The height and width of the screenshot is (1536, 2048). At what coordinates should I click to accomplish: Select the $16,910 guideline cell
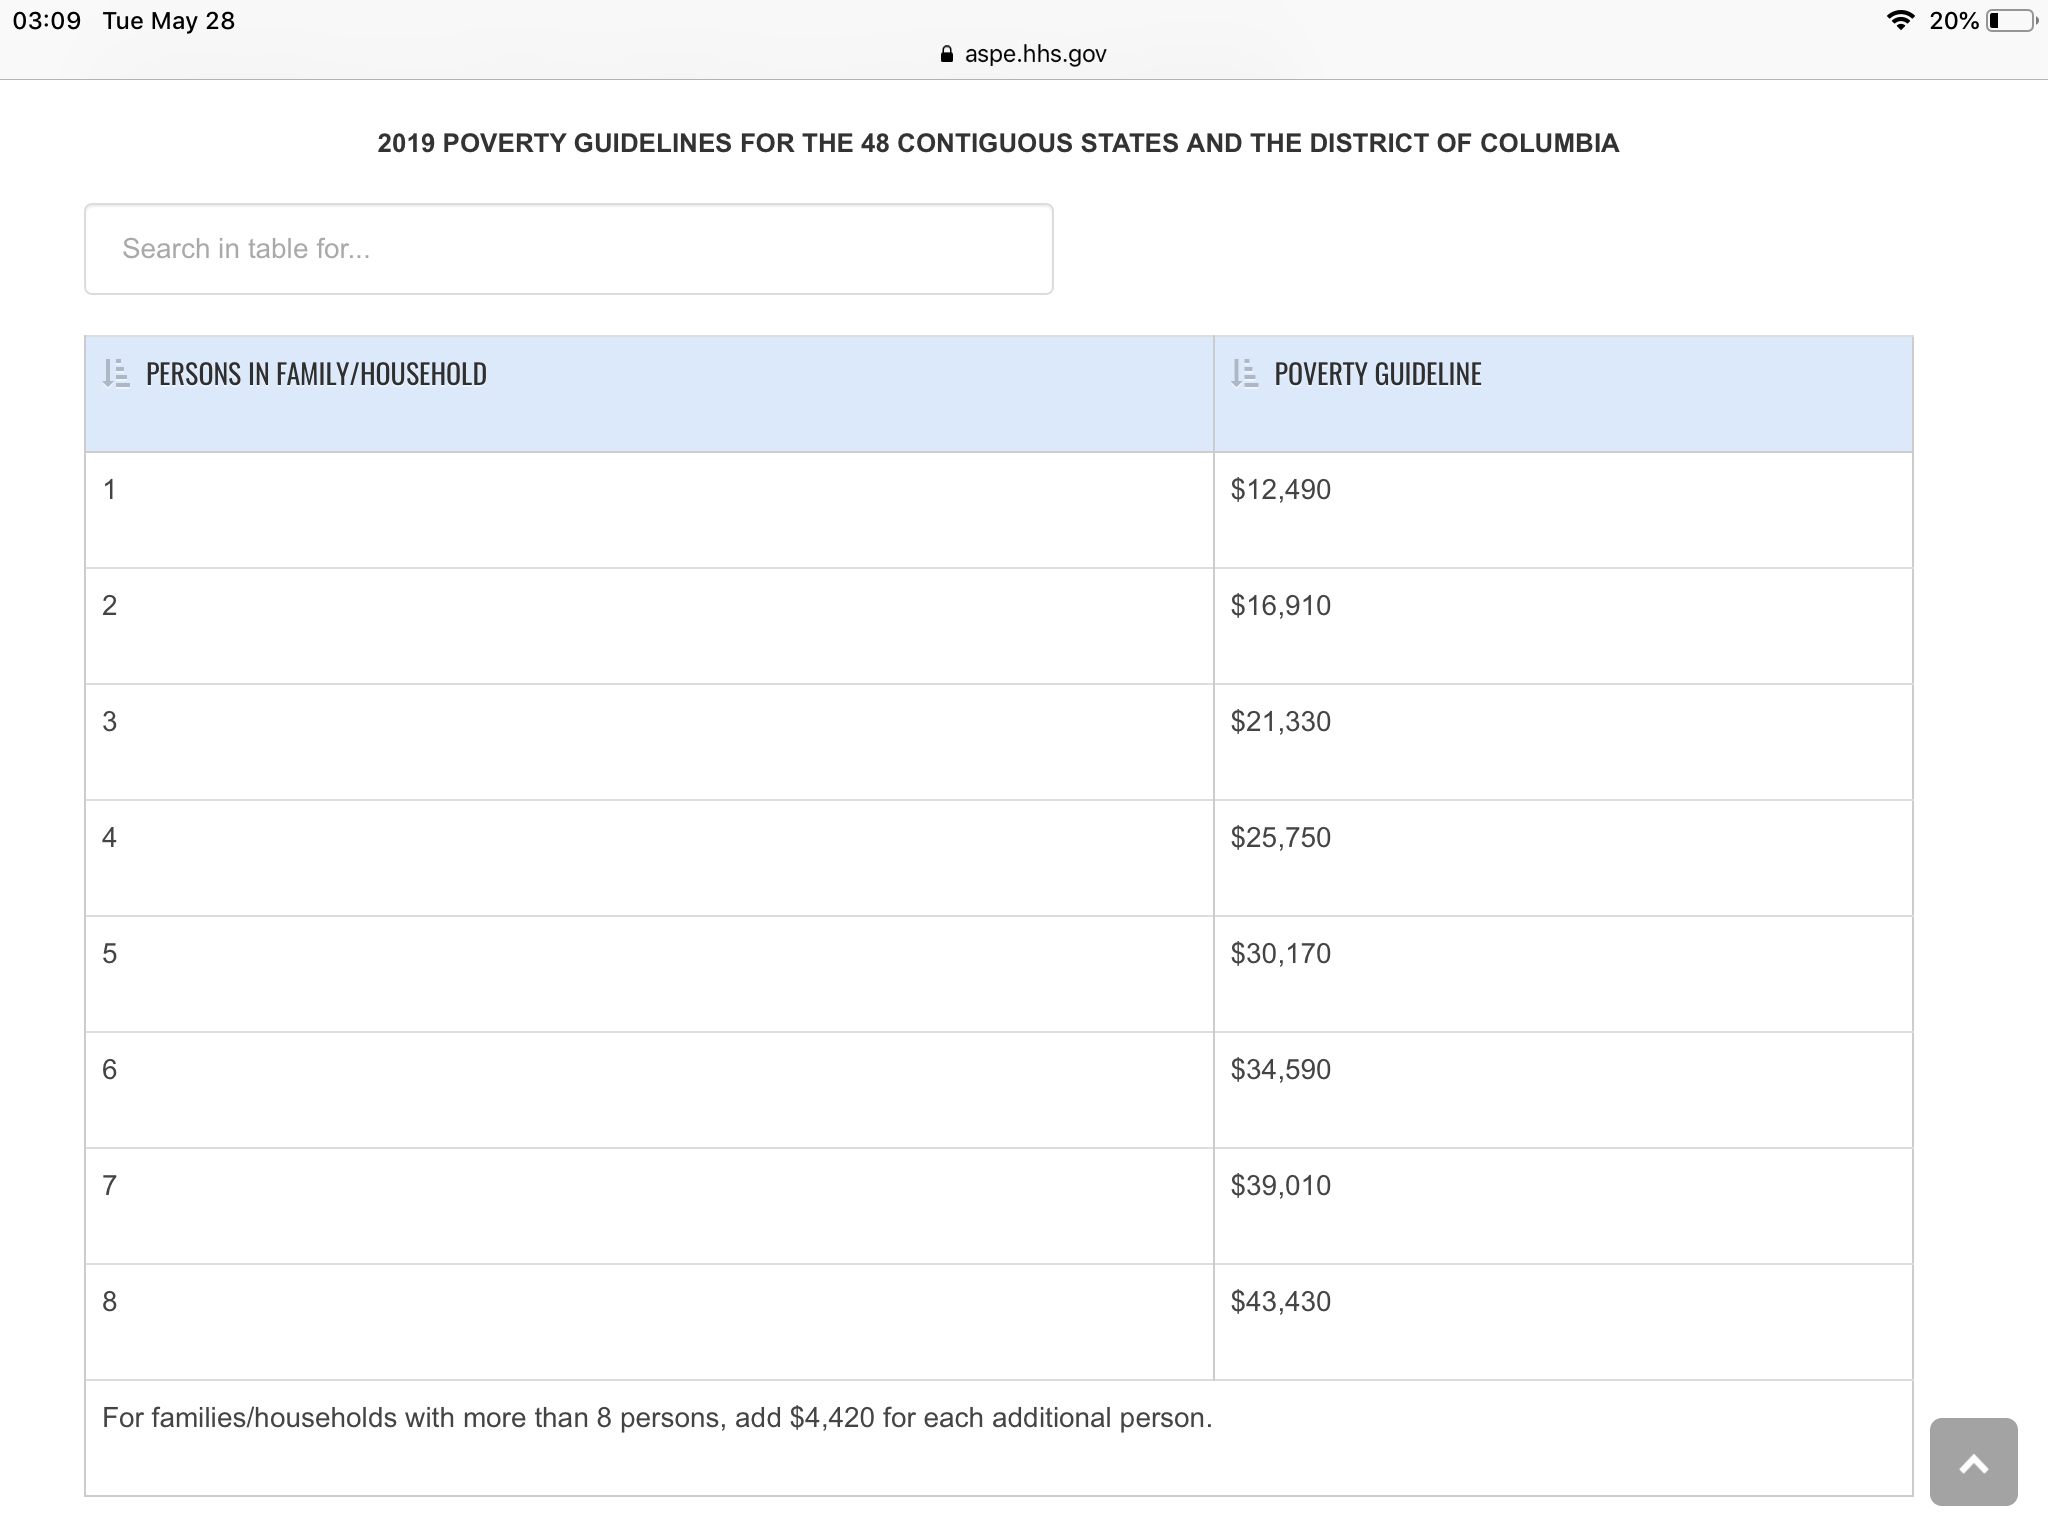(x=1563, y=626)
